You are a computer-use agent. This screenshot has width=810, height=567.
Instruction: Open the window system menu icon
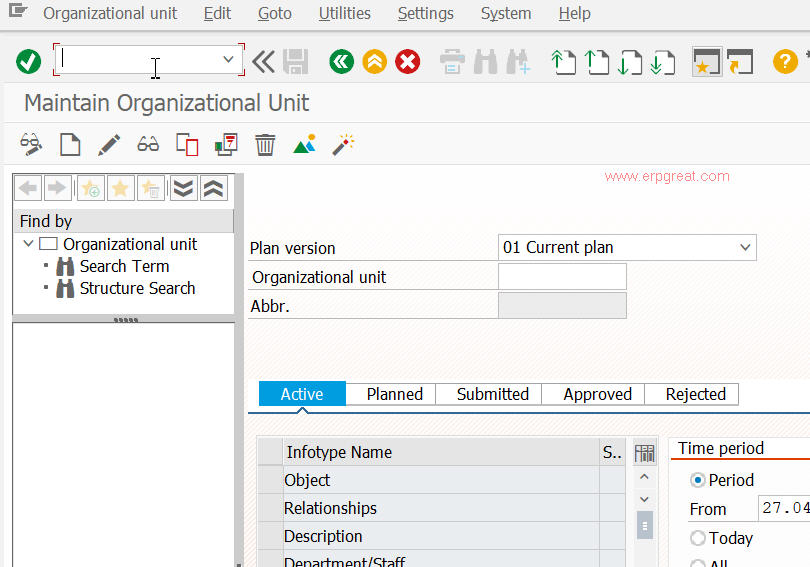(18, 11)
